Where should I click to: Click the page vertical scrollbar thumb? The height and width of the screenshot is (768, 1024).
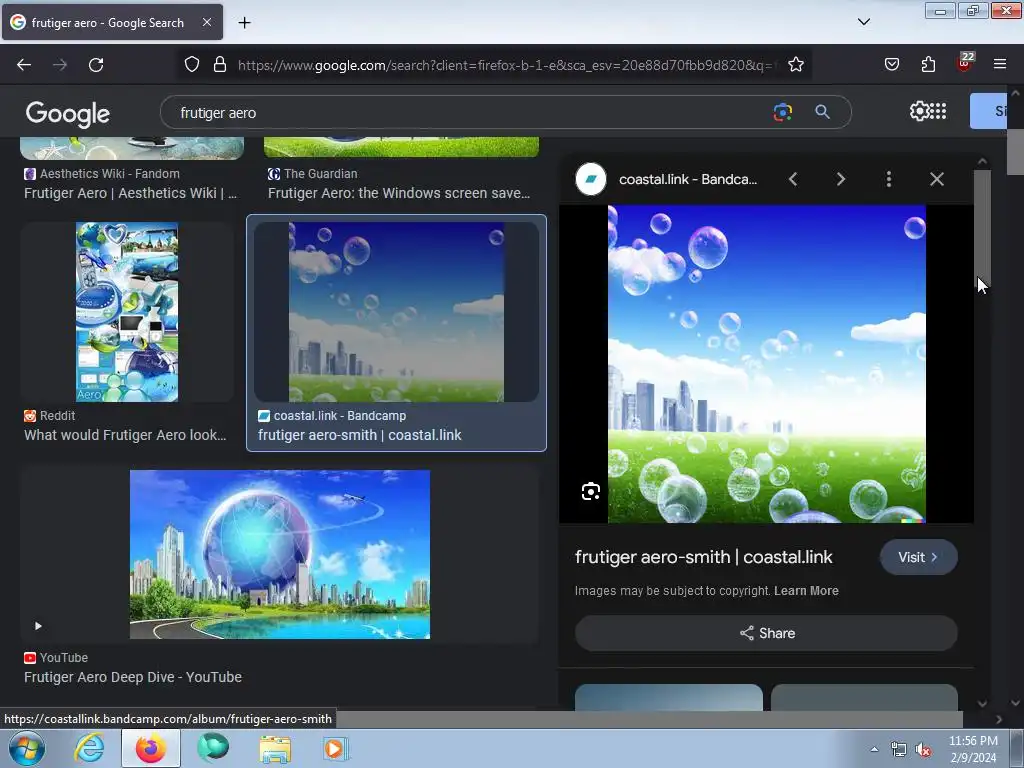tap(1015, 152)
